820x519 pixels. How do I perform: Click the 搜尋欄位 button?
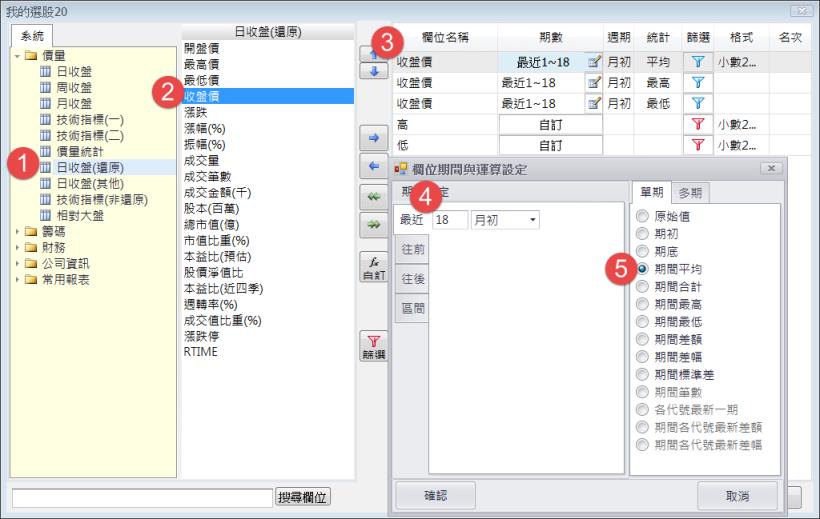click(303, 497)
